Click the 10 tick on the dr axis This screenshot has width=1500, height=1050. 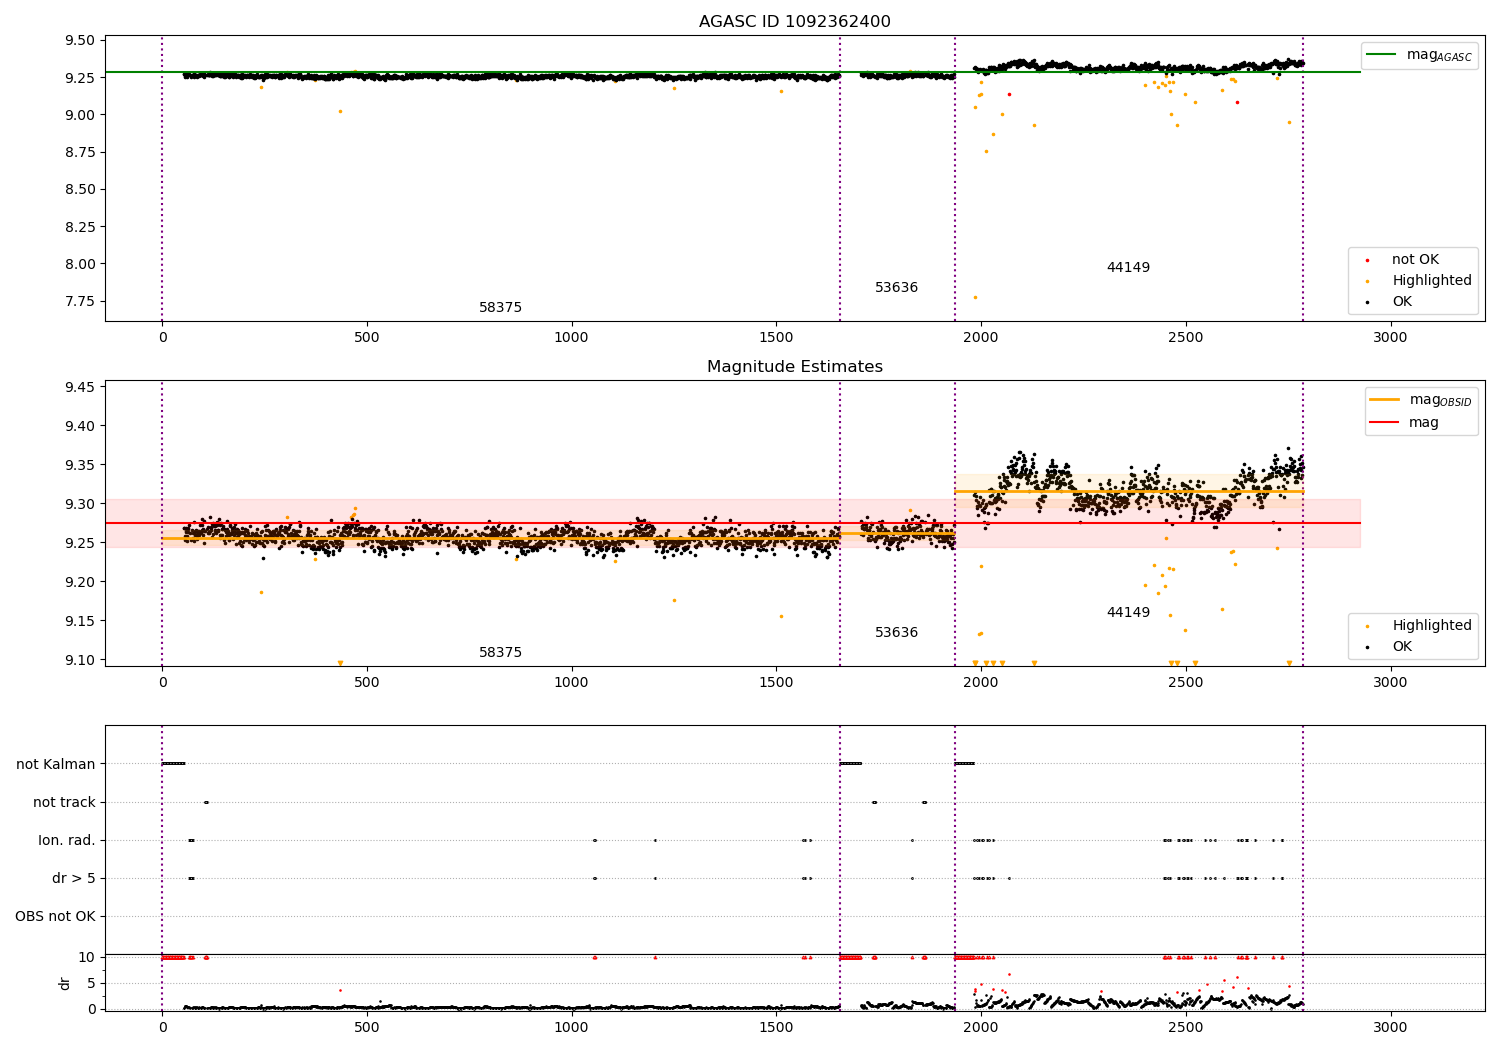coord(87,957)
